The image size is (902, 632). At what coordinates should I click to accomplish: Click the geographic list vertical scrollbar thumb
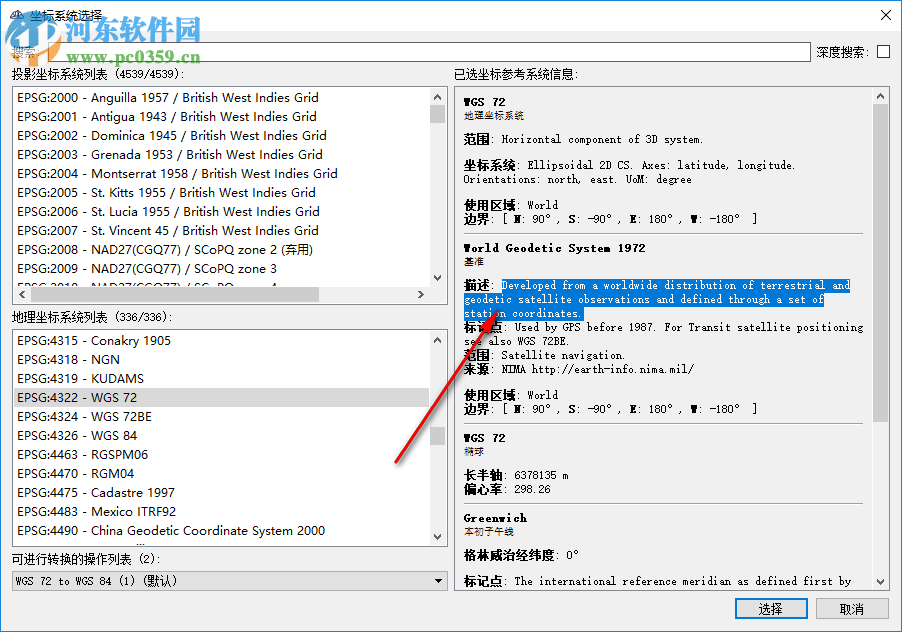point(437,436)
